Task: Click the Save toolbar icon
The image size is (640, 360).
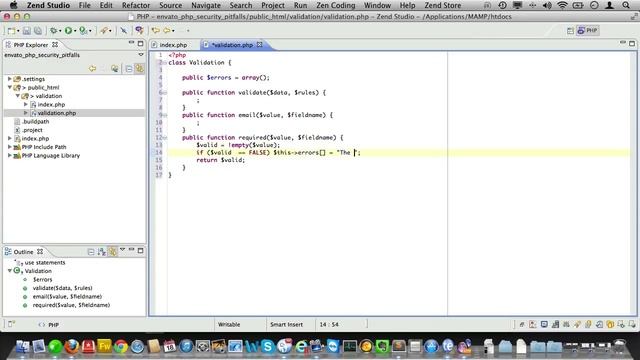Action: click(x=27, y=31)
